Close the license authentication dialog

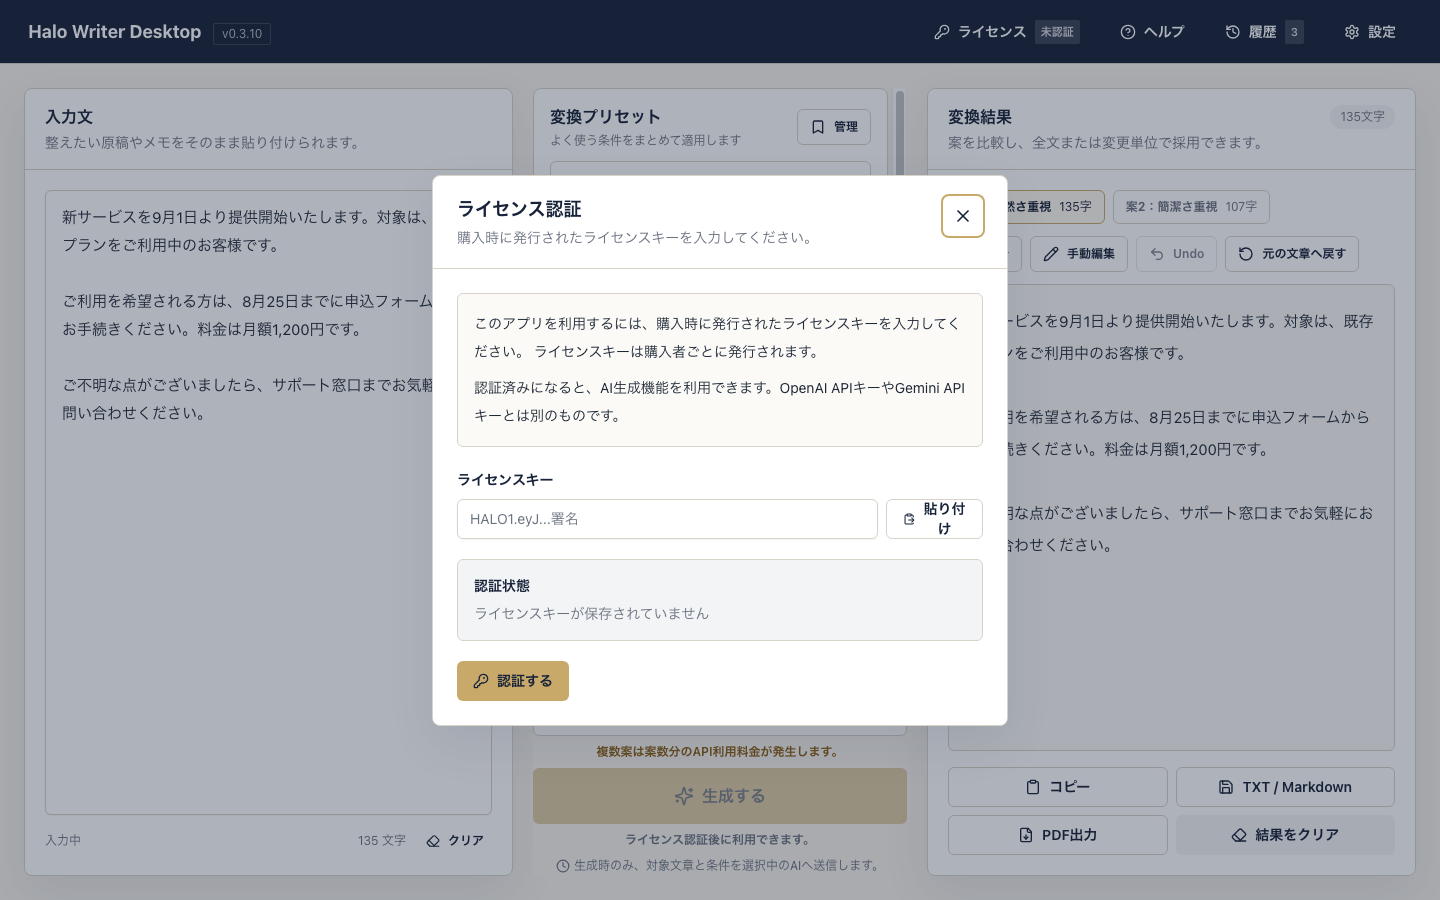[x=962, y=216]
